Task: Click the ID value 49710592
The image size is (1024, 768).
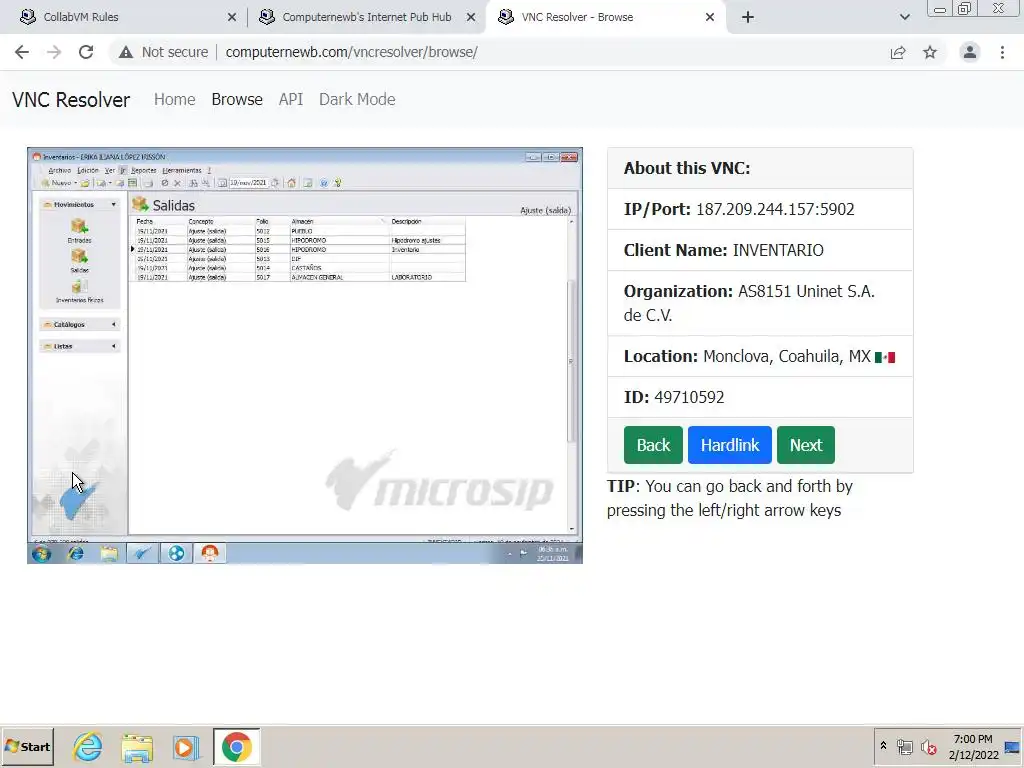Action: 689,397
